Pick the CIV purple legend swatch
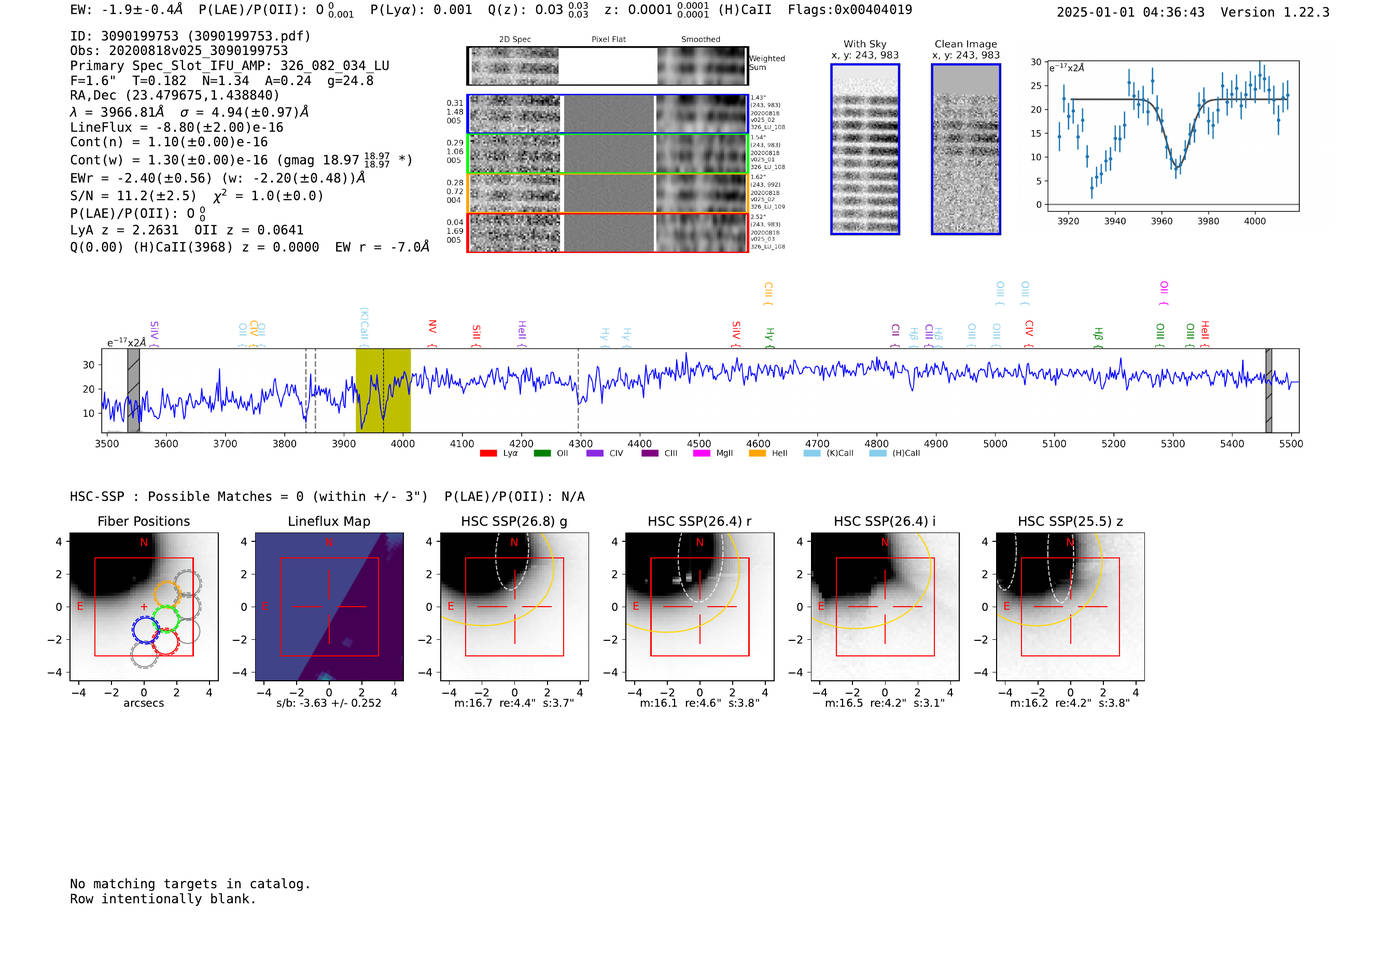1400x953 pixels. [x=595, y=453]
